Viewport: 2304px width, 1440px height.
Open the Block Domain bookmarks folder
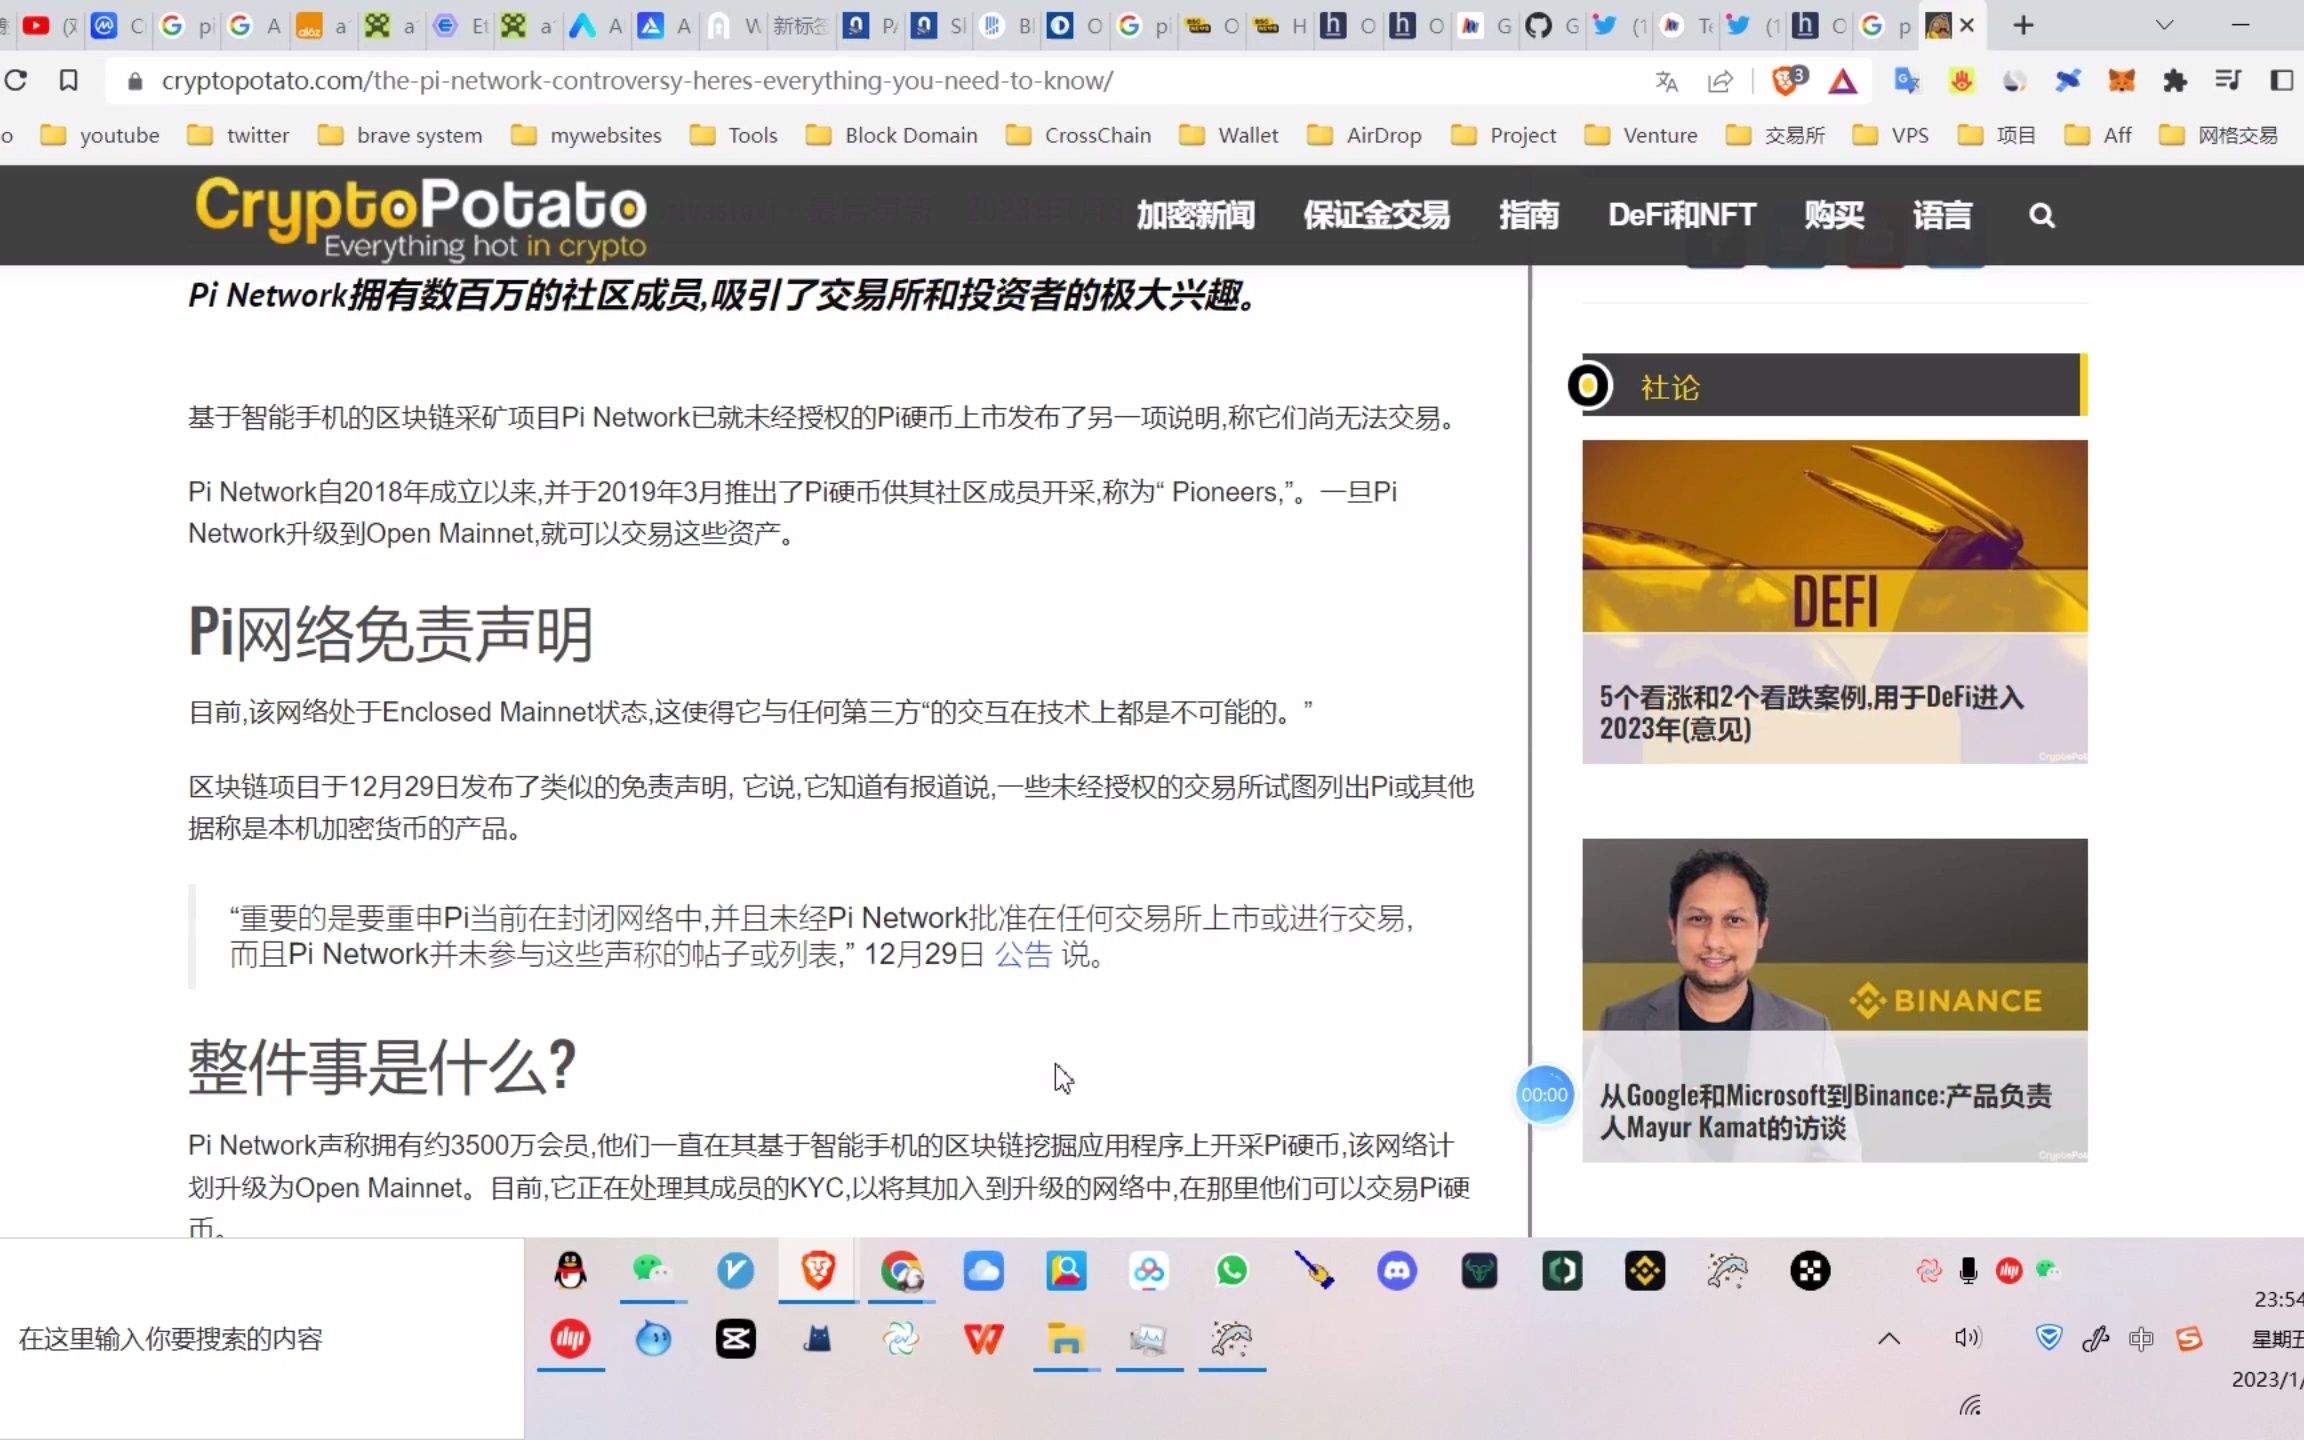pyautogui.click(x=892, y=135)
